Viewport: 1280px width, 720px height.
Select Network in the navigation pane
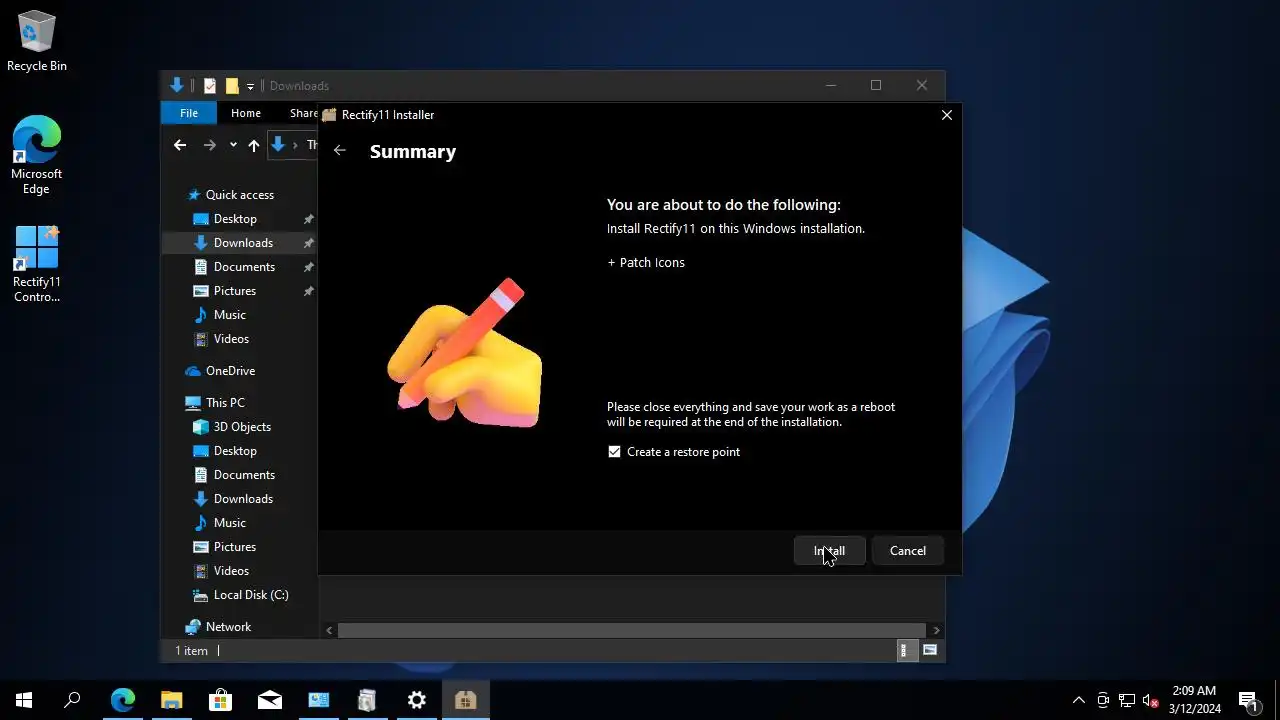click(228, 627)
